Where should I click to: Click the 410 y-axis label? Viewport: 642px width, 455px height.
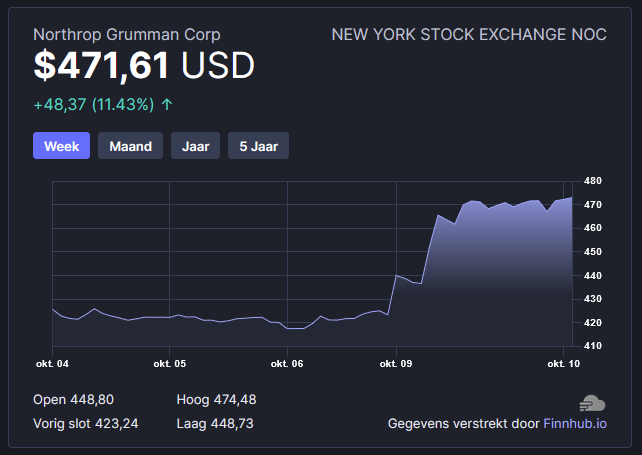pyautogui.click(x=593, y=346)
